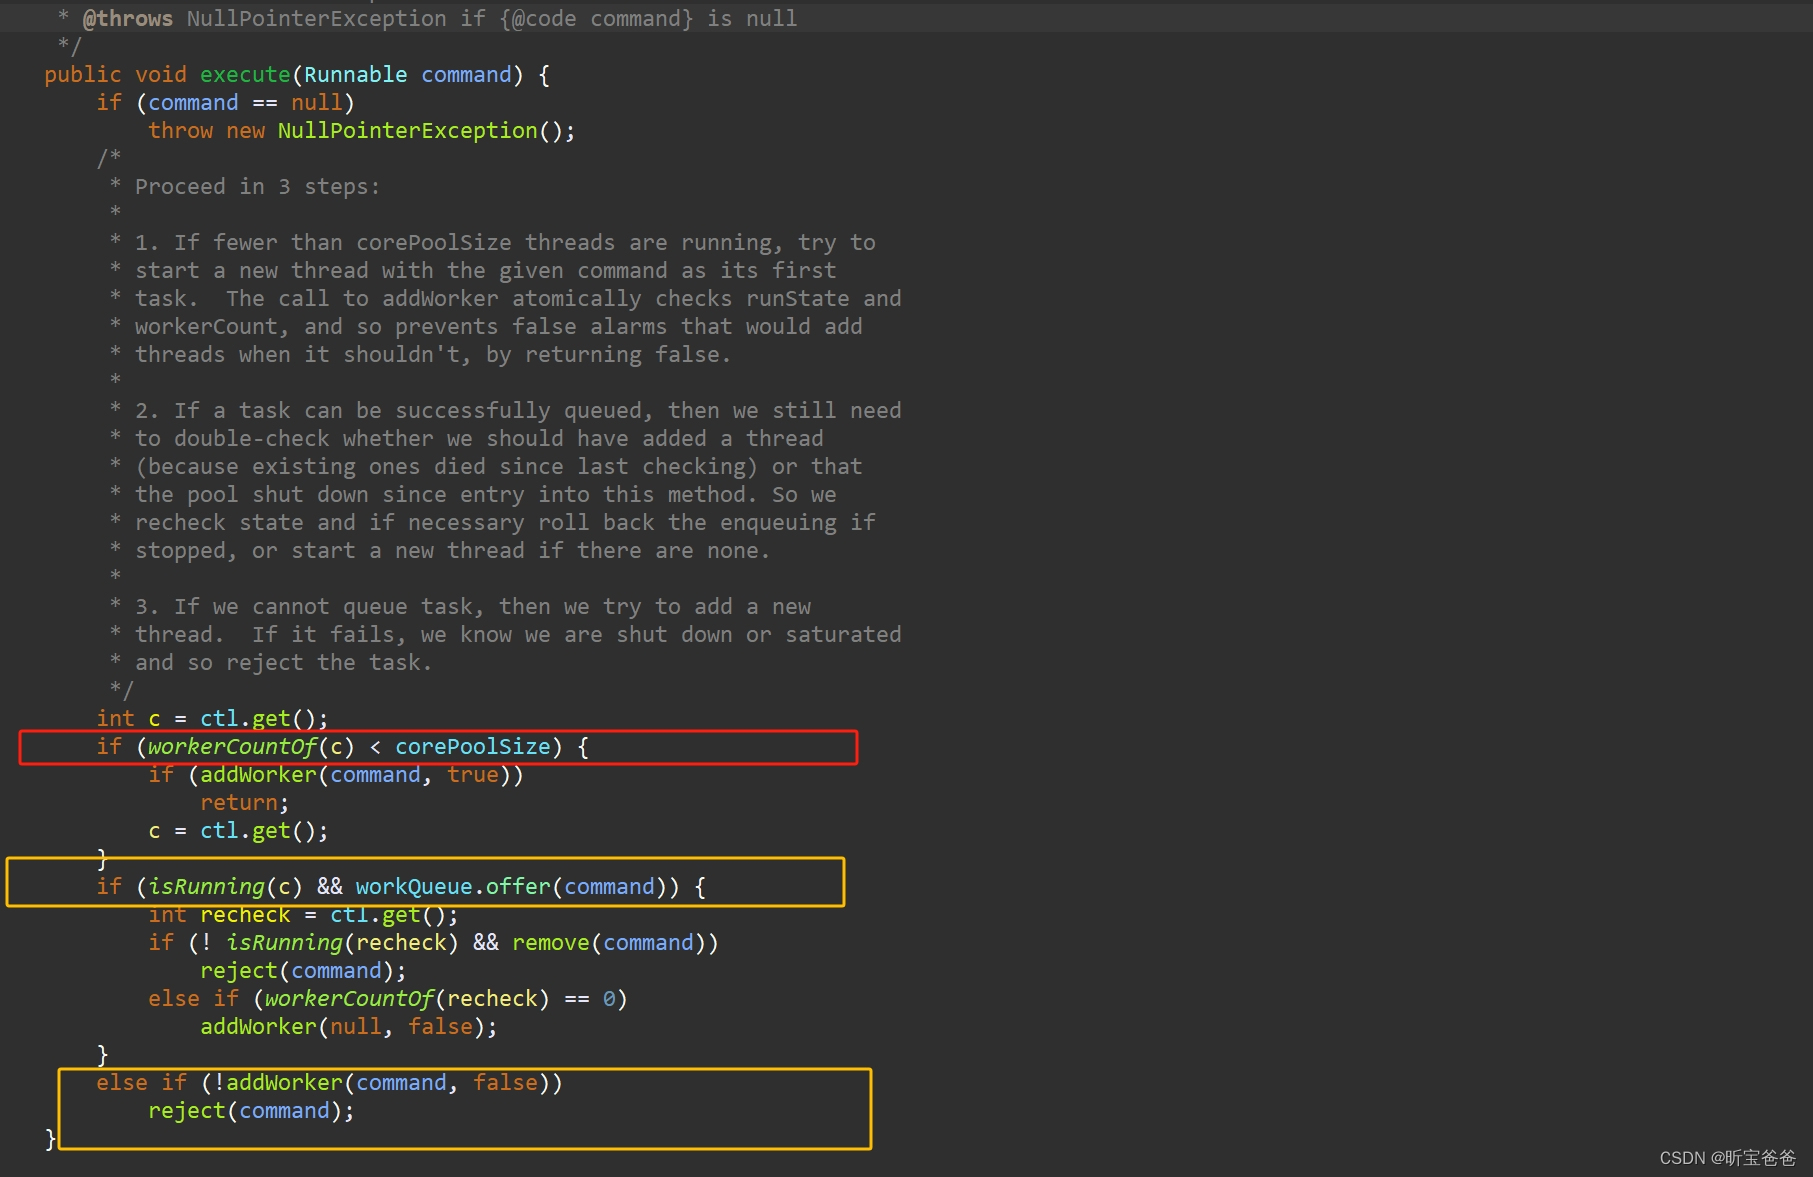Click the comment line 'the pool shut down since entry'
The height and width of the screenshot is (1177, 1813).
[x=486, y=495]
